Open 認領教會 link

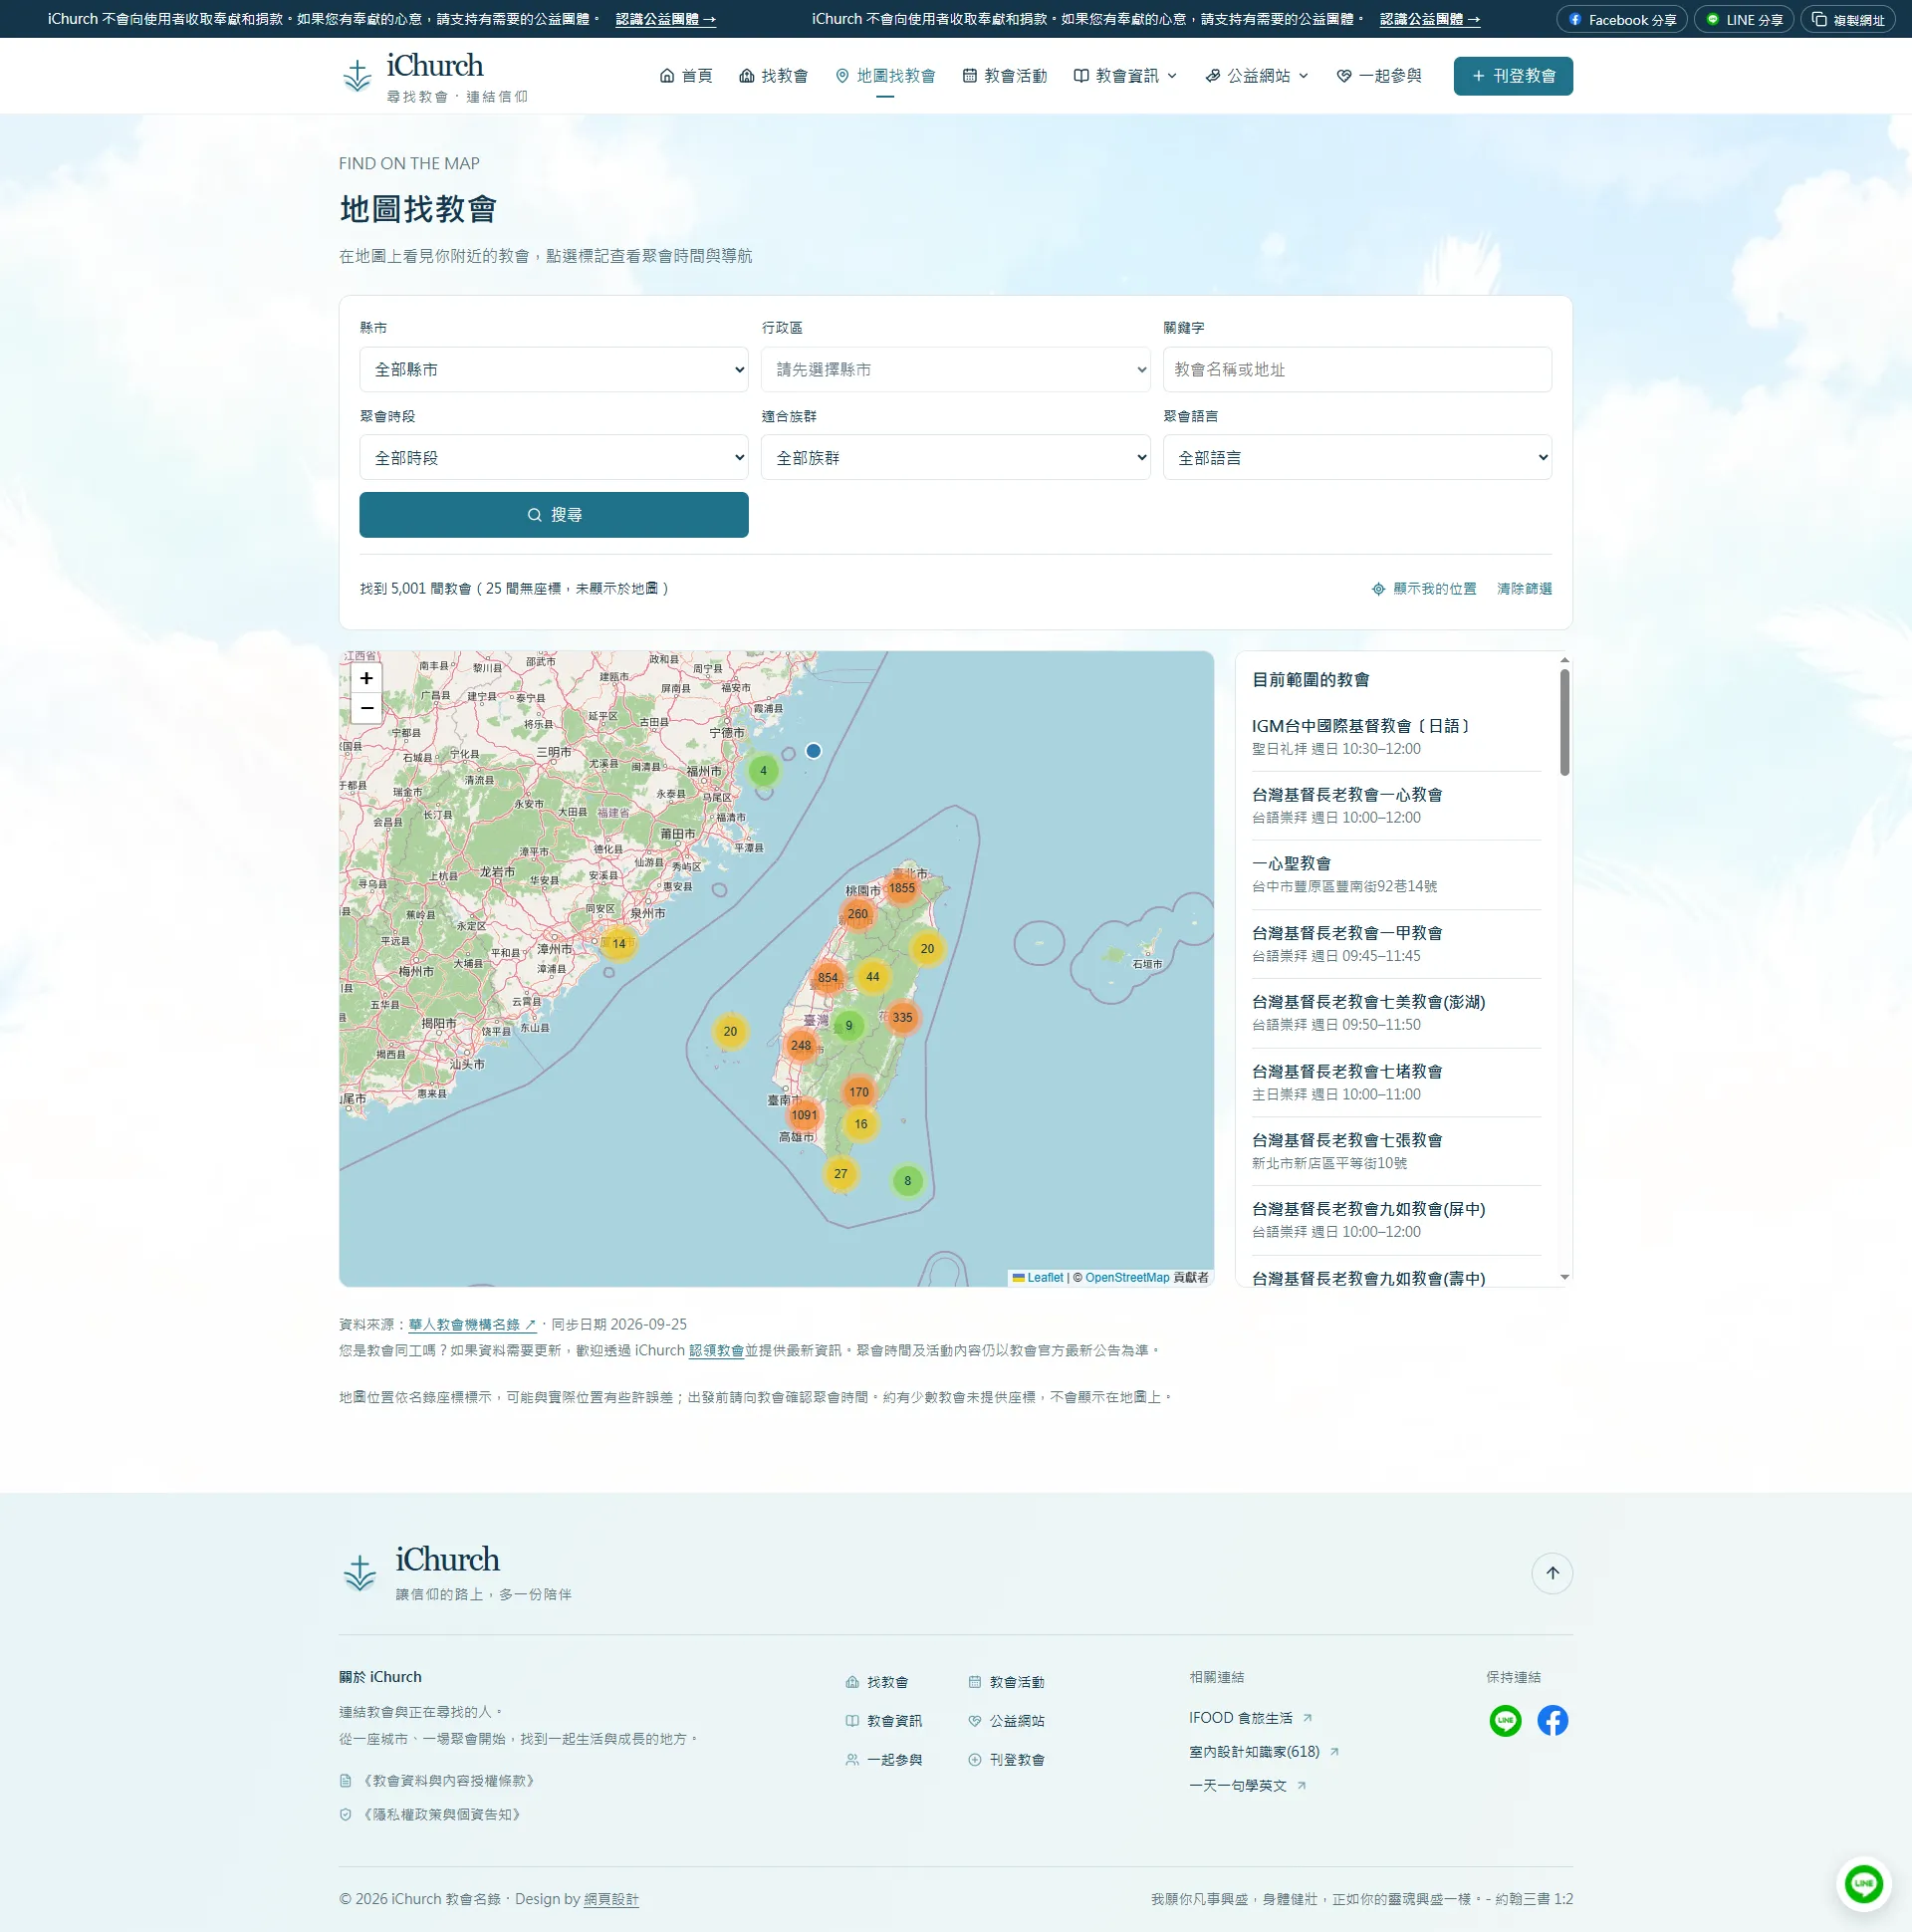(716, 1351)
